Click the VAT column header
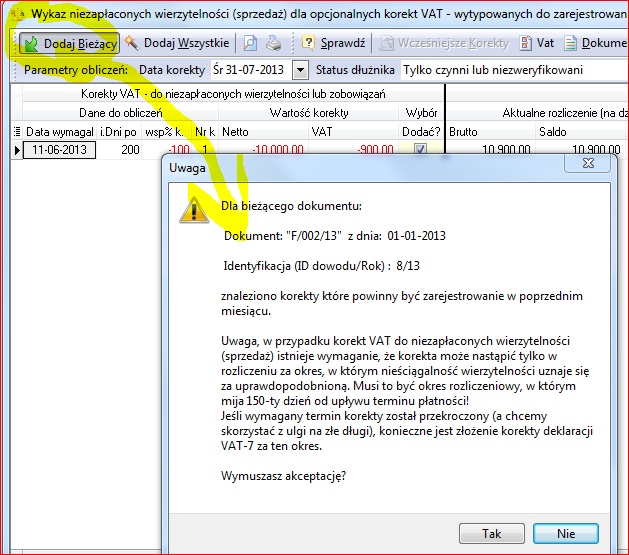Screen dimensions: 629x555 coord(353,132)
